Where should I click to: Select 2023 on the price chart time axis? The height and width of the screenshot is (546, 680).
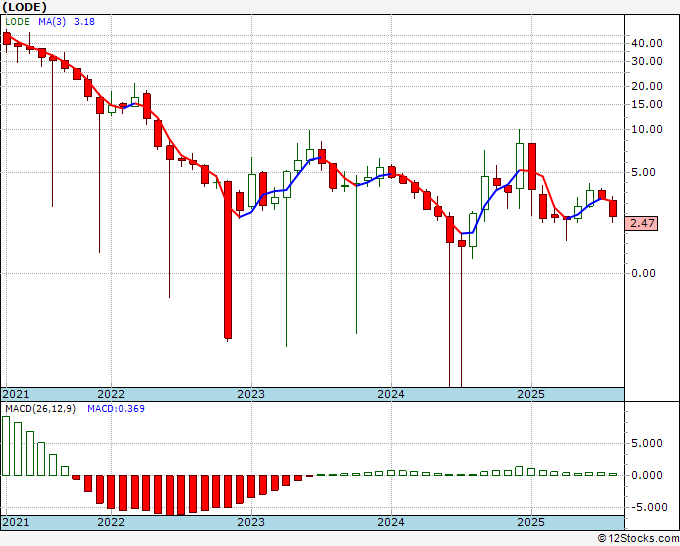point(251,394)
